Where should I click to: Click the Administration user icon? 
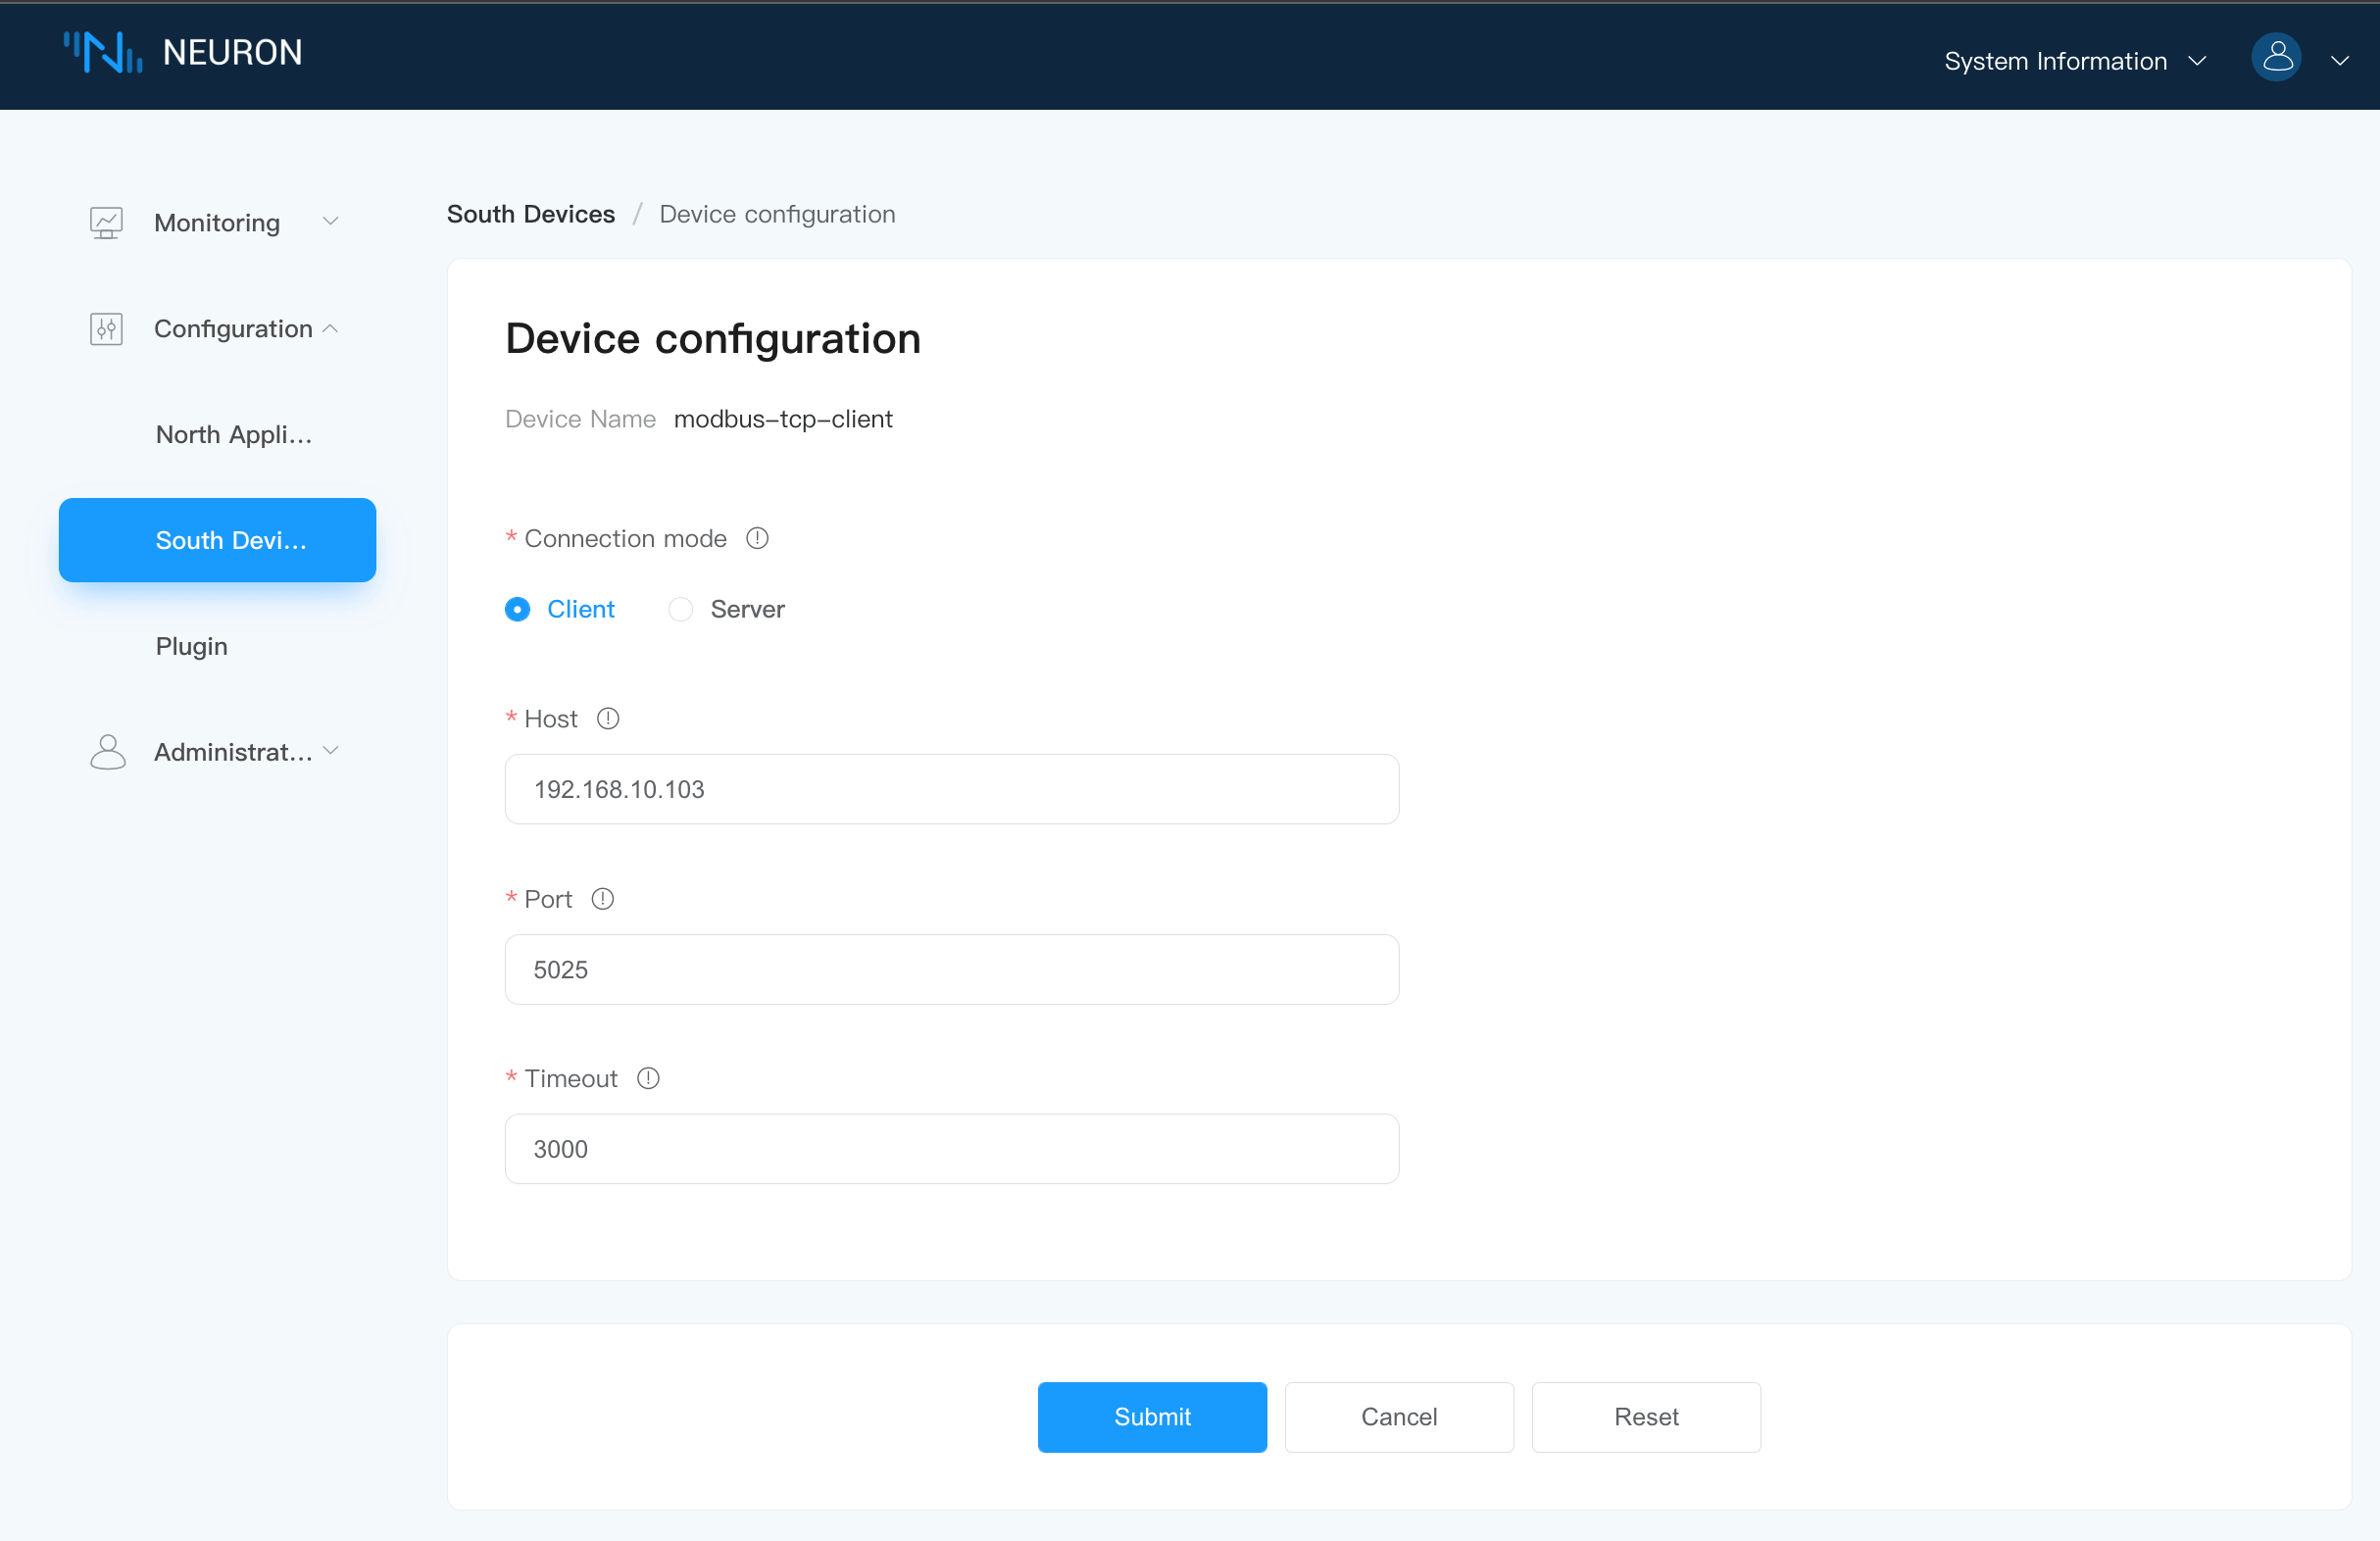(108, 752)
